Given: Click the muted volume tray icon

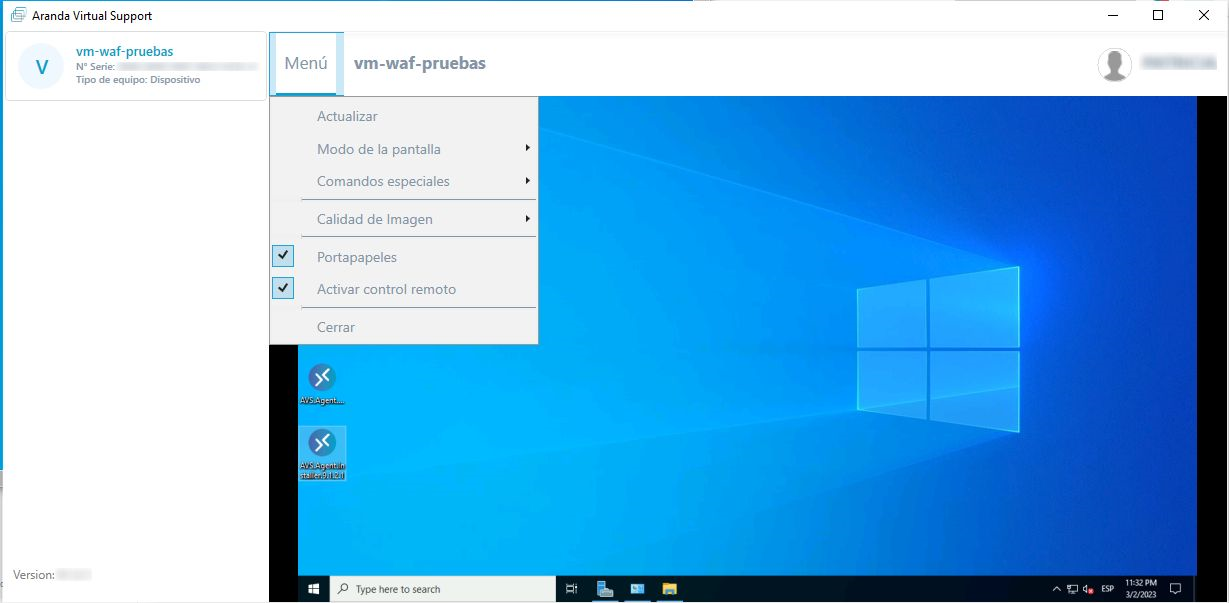Looking at the screenshot, I should pyautogui.click(x=1088, y=589).
